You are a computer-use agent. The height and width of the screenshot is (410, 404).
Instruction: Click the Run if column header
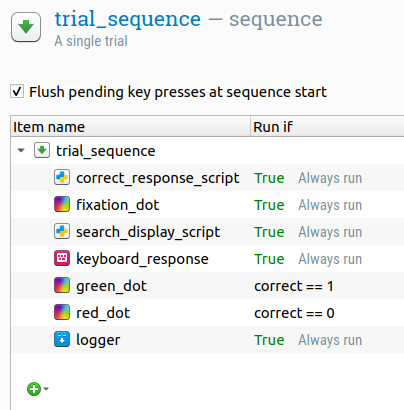tap(327, 127)
